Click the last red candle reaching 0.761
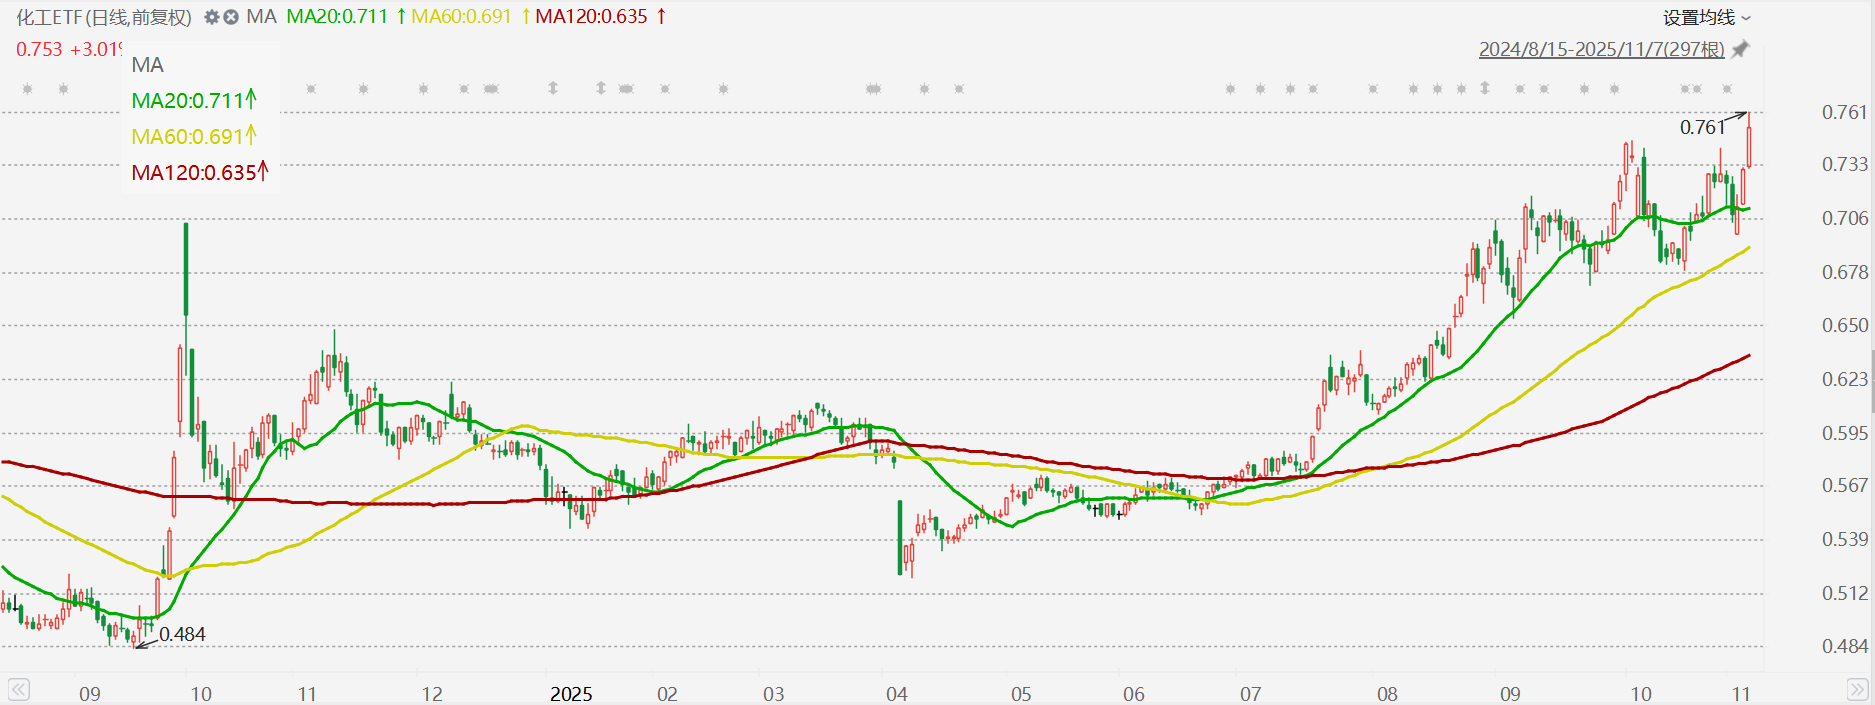The image size is (1875, 705). coord(1749,140)
